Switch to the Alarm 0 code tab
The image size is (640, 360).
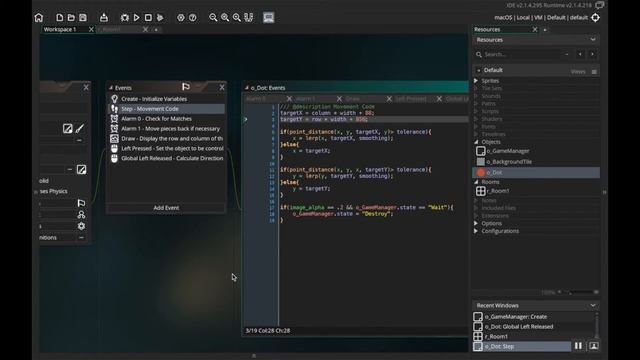256,99
